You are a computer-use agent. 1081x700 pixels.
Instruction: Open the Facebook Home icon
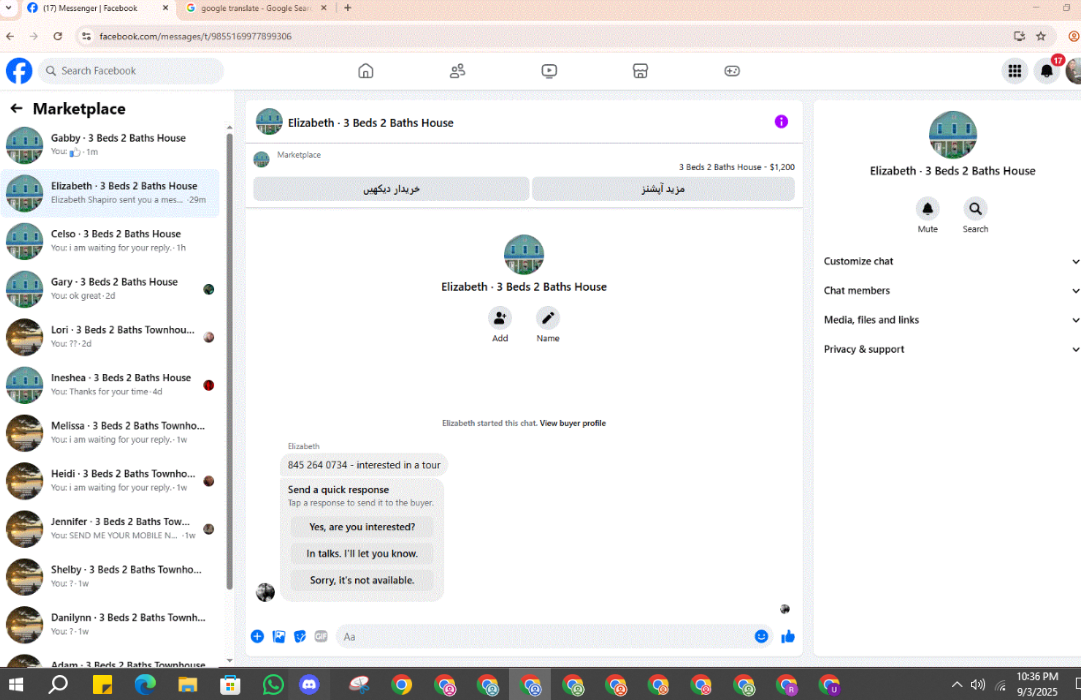tap(365, 71)
